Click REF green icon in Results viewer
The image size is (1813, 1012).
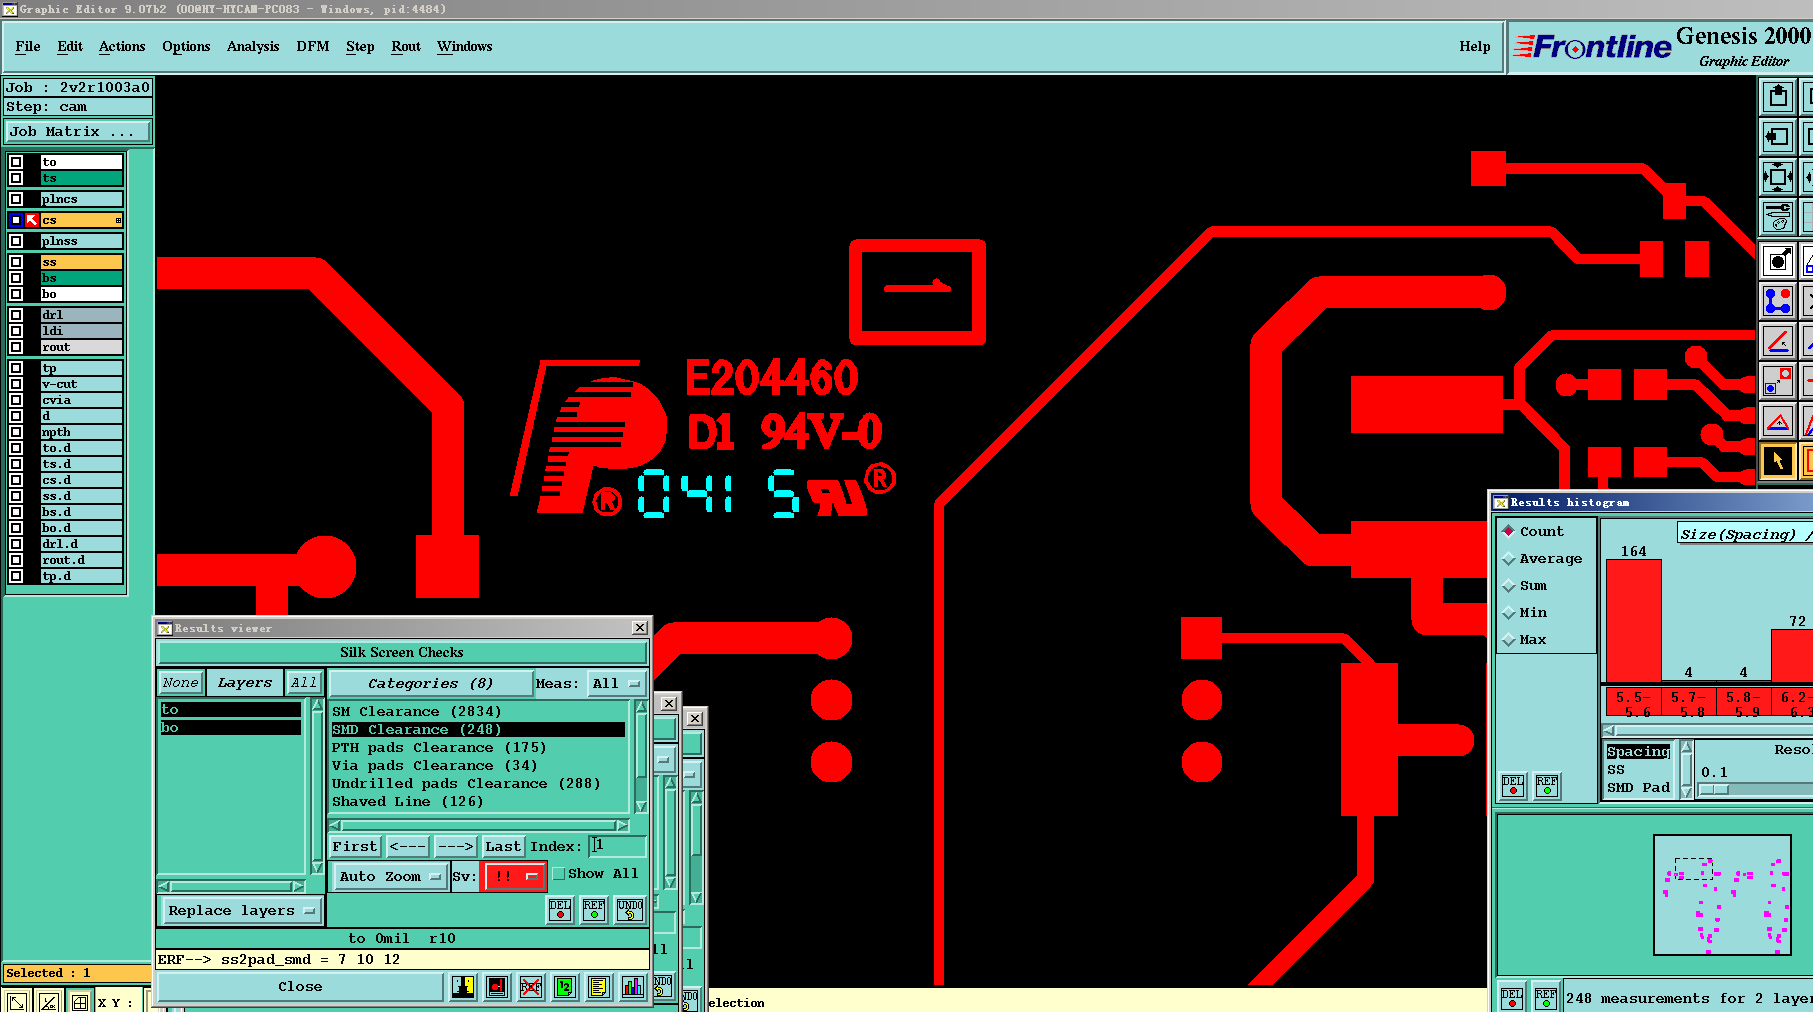[x=594, y=909]
